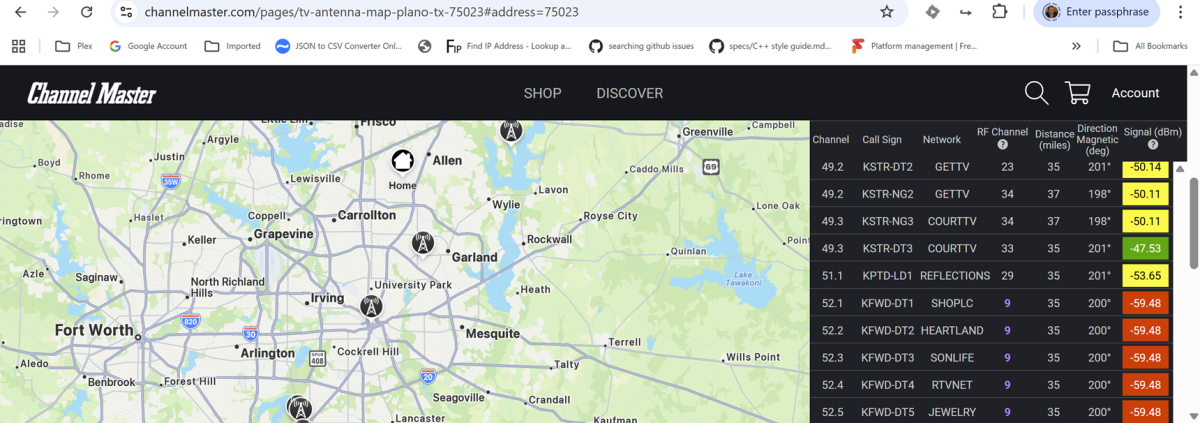The width and height of the screenshot is (1200, 423).
Task: Select the KPTD-LD1 call sign
Action: (x=889, y=276)
